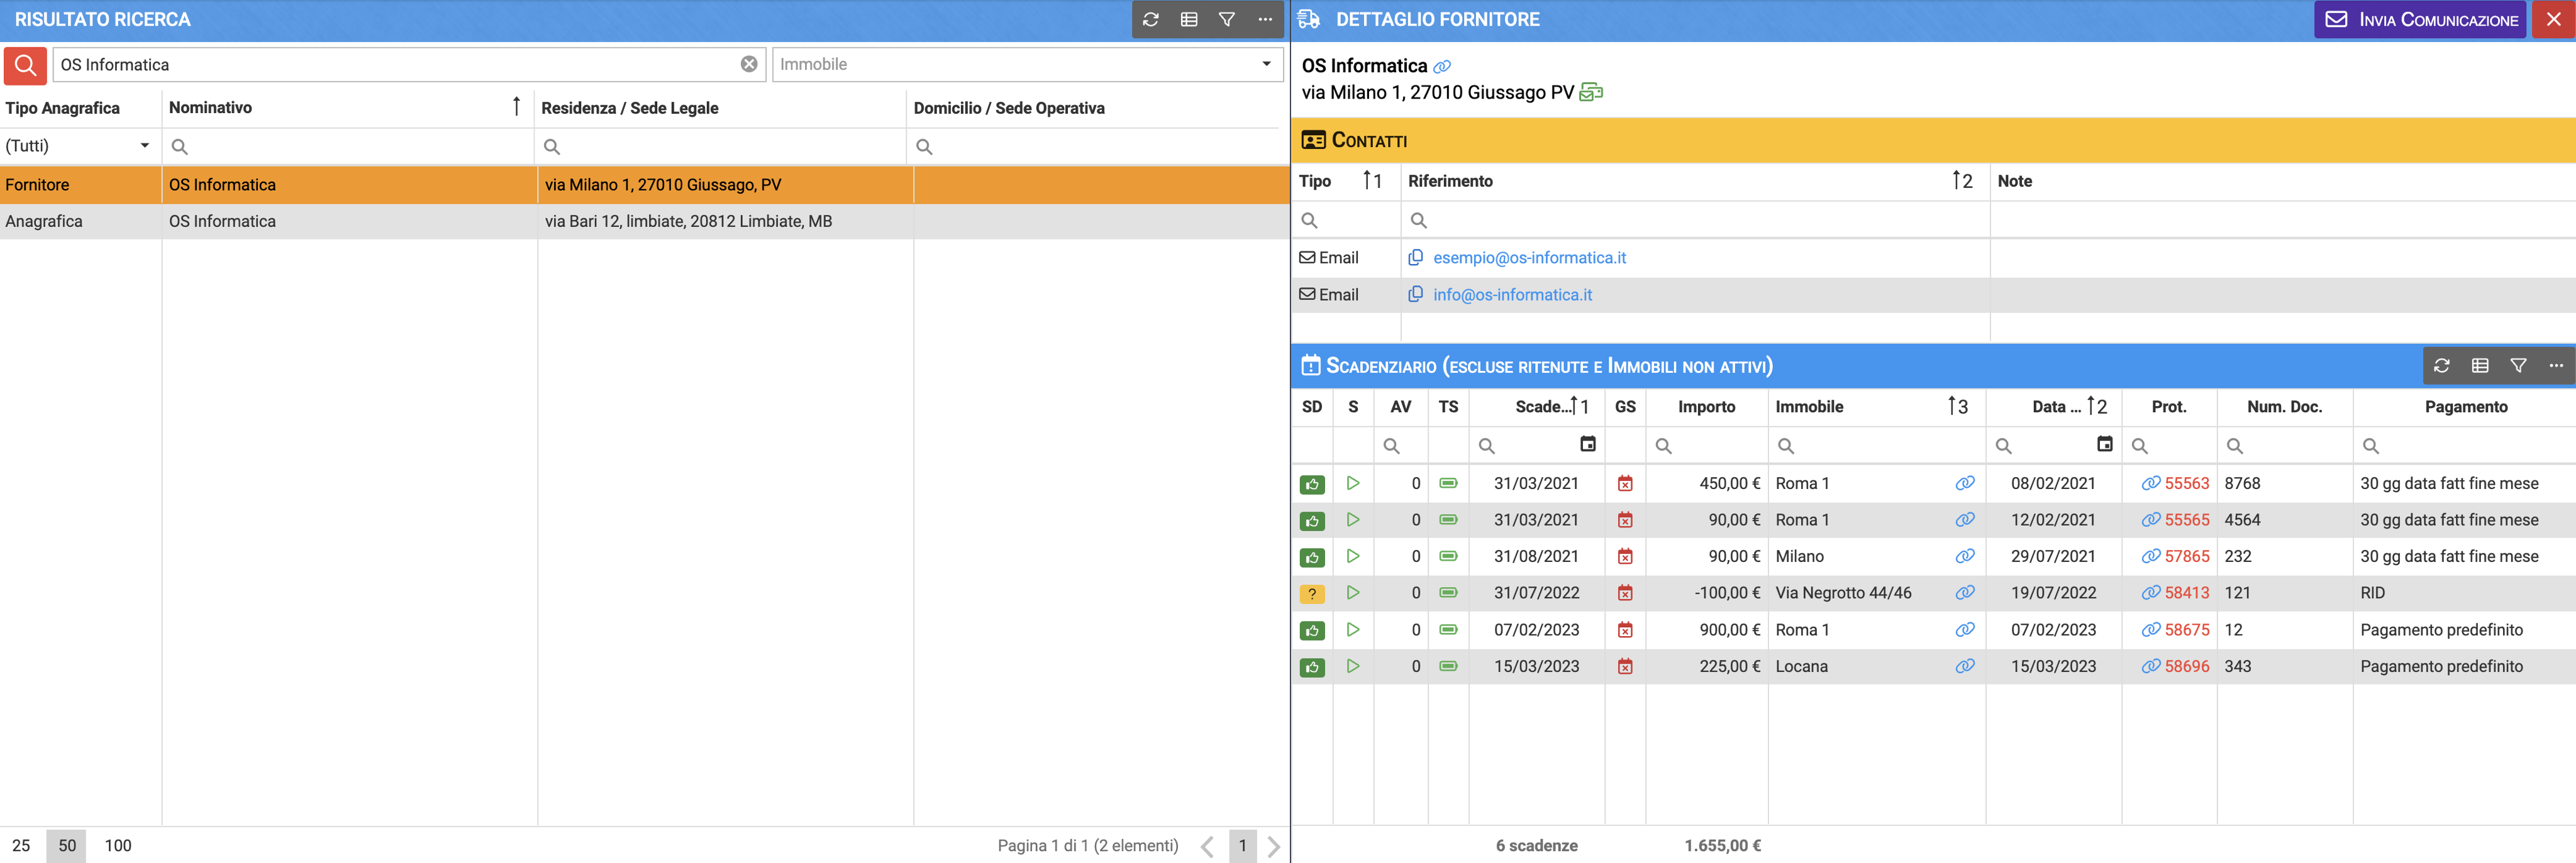Image resolution: width=2576 pixels, height=863 pixels.
Task: Copy the info@os-informatica.it email address
Action: pos(1415,294)
